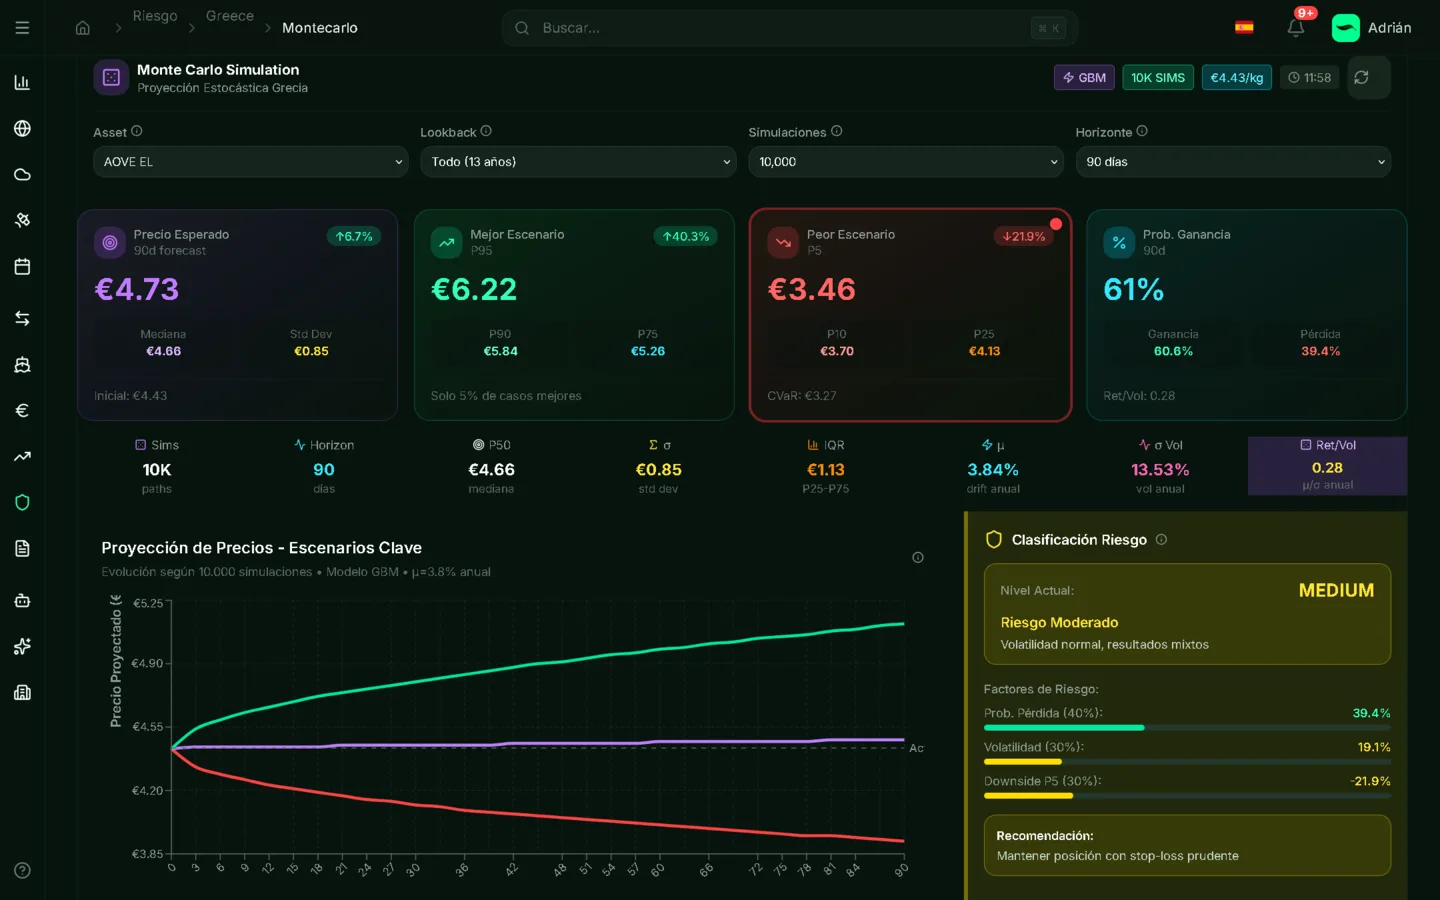Click the 10K SIMS badge in header
The width and height of the screenshot is (1440, 900).
coord(1157,77)
